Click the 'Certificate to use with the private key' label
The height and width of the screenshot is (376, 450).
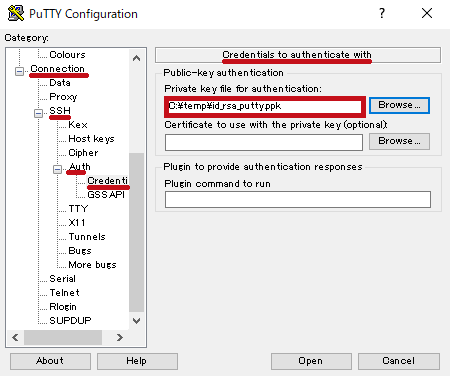276,125
